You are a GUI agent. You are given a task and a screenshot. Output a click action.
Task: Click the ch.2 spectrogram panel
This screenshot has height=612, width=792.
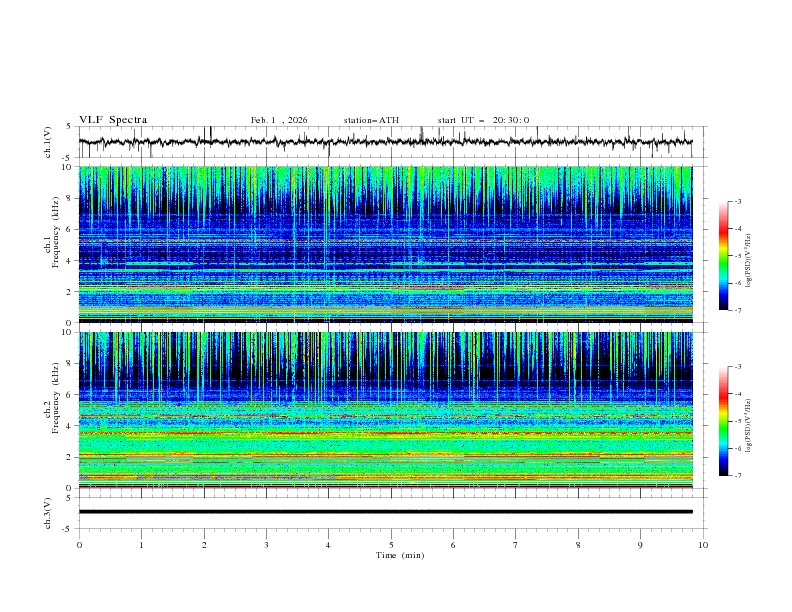pos(385,410)
